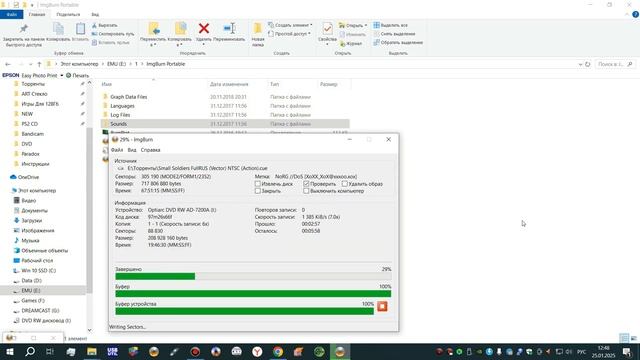
Task: Click the Complete (Завершено) 29% progress bar
Action: (253, 276)
